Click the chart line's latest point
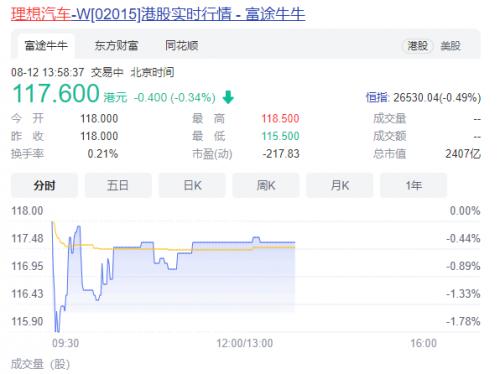This screenshot has width=500, height=374. (295, 242)
